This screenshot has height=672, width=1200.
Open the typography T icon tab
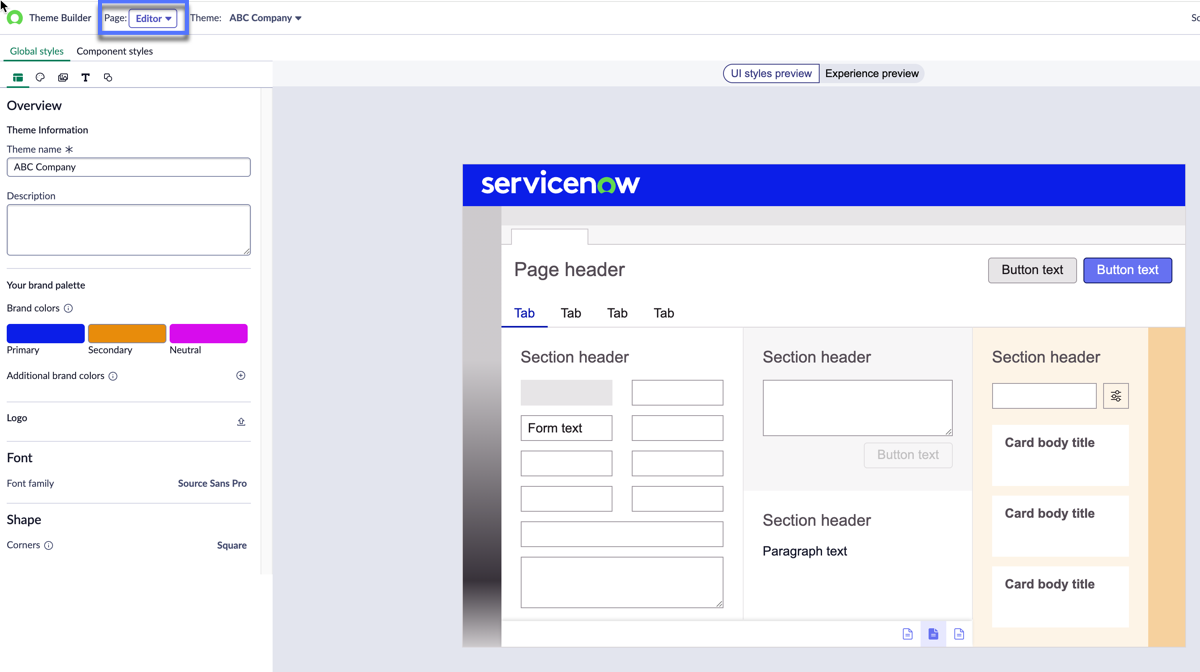tap(85, 77)
